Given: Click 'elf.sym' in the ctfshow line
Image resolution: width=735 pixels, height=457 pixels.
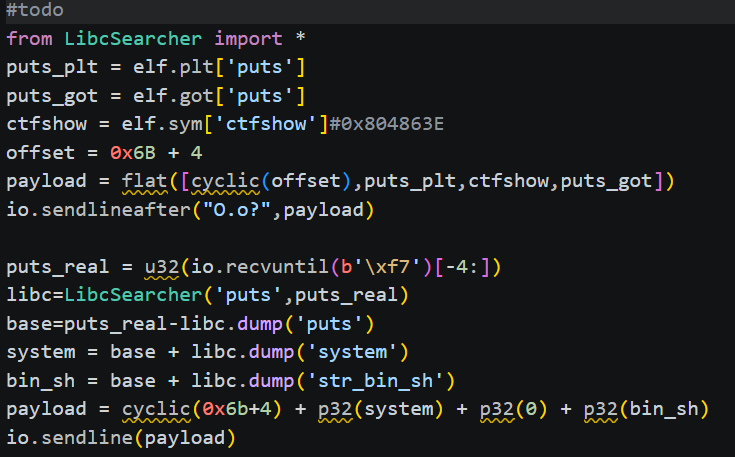Looking at the screenshot, I should click(162, 124).
